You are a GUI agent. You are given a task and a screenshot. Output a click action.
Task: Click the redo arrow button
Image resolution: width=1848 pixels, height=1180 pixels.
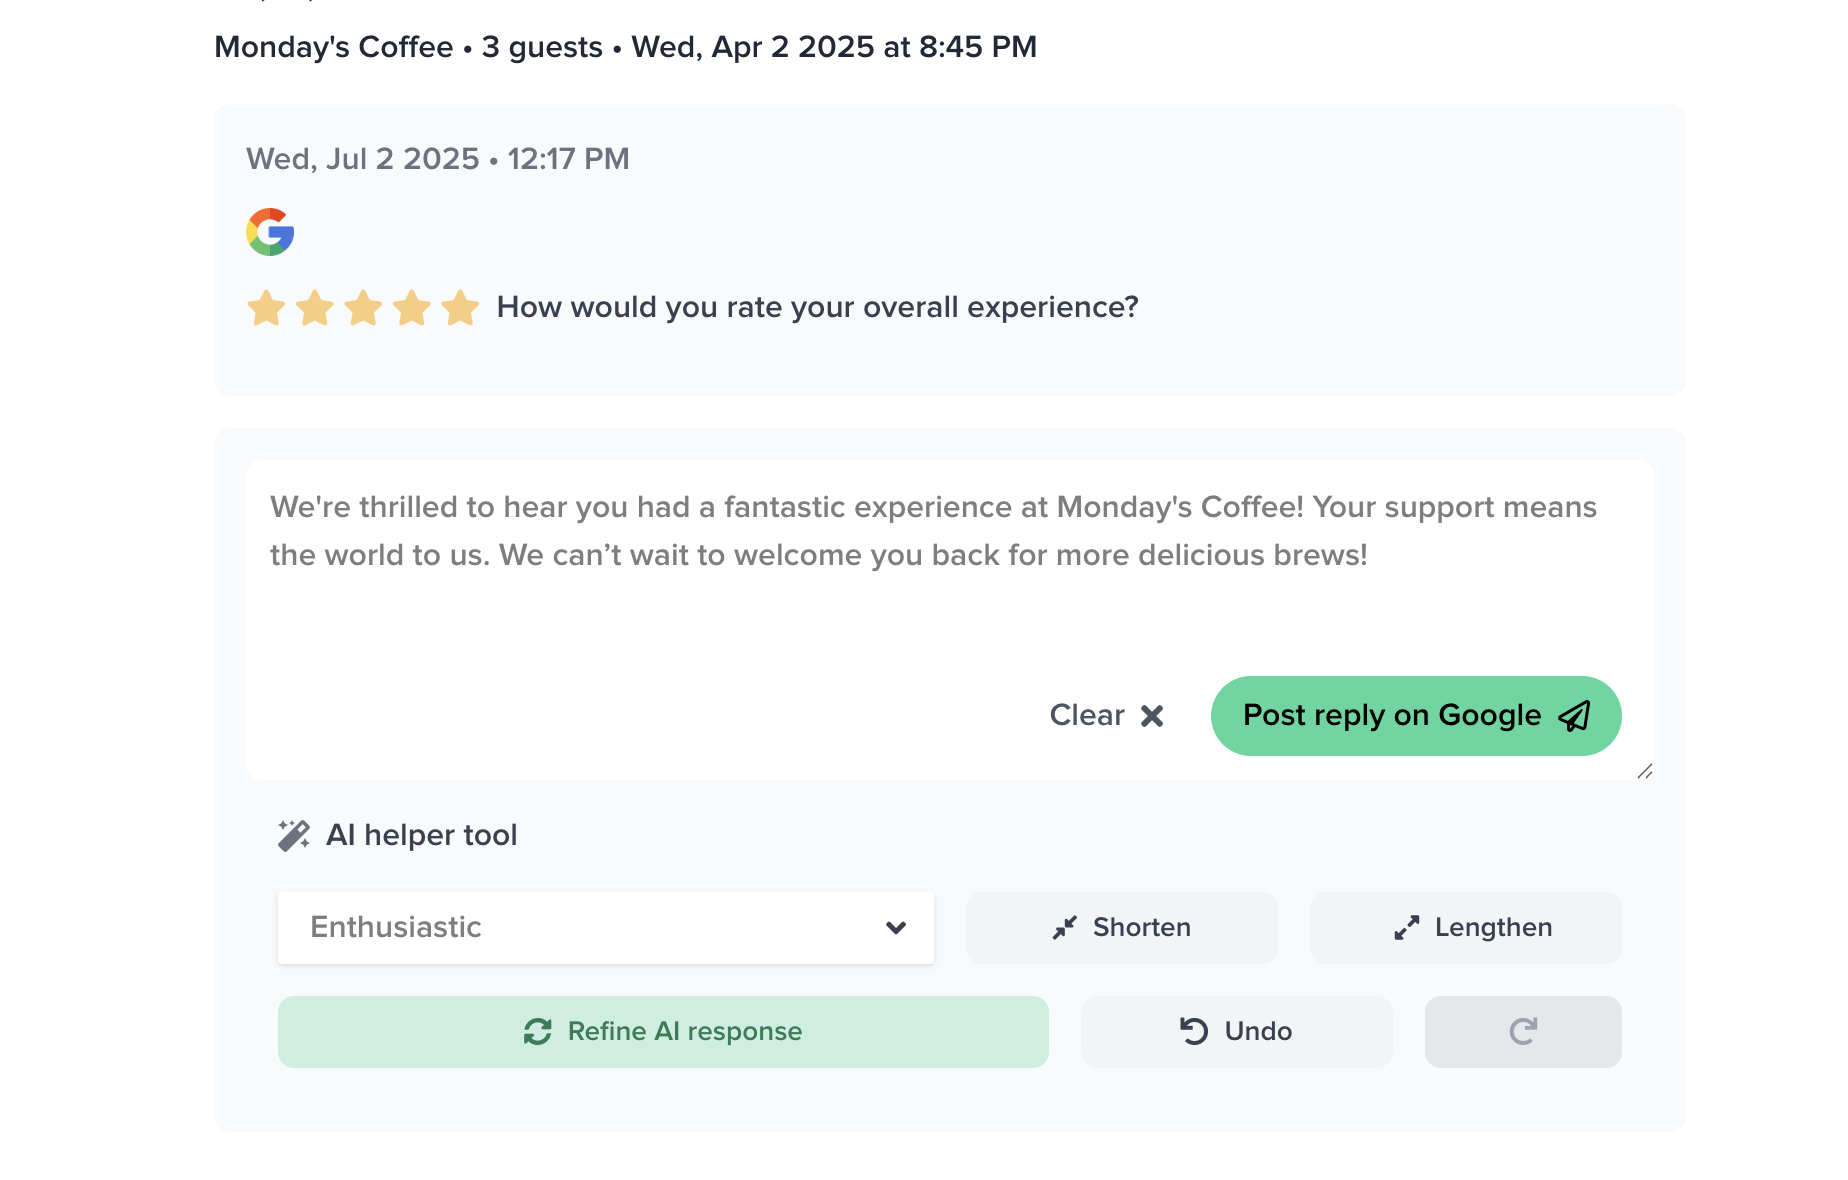click(x=1522, y=1031)
